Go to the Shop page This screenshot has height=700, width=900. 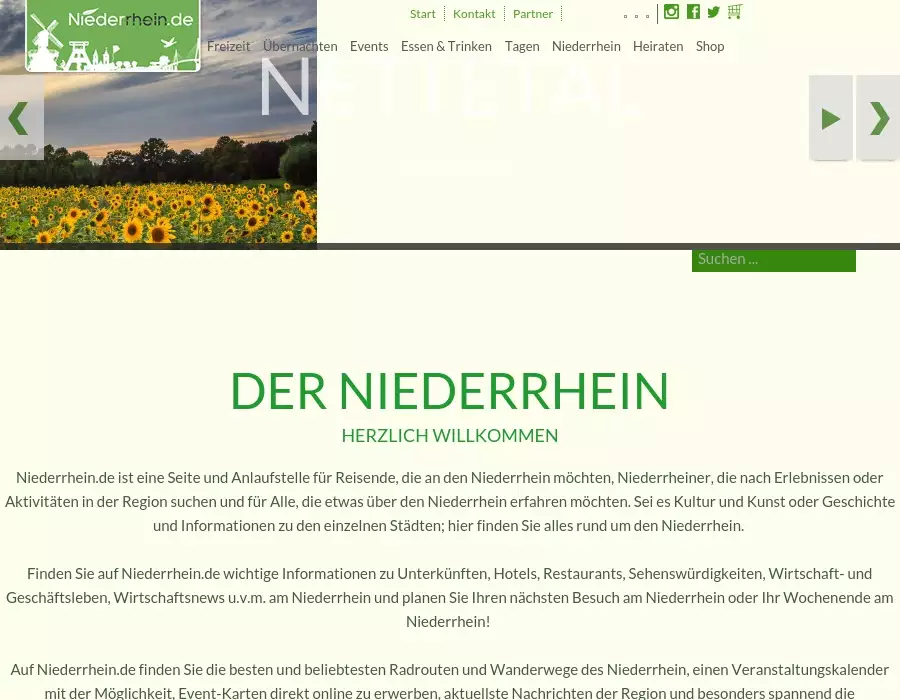710,46
